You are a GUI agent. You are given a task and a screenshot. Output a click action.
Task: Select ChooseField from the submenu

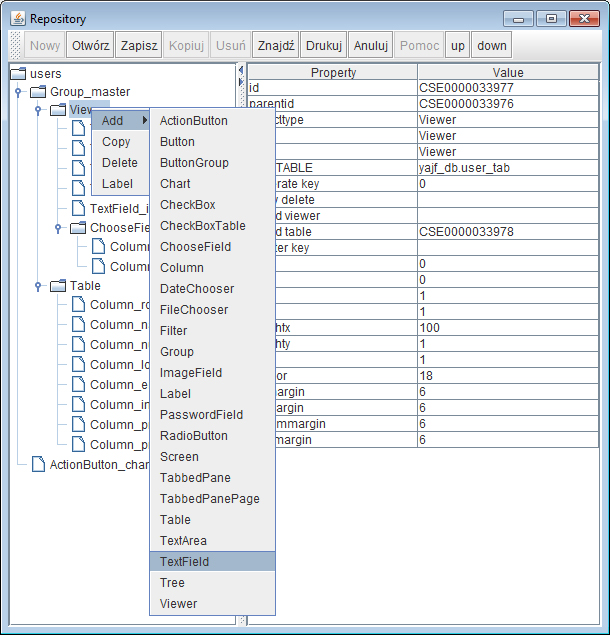pyautogui.click(x=213, y=247)
